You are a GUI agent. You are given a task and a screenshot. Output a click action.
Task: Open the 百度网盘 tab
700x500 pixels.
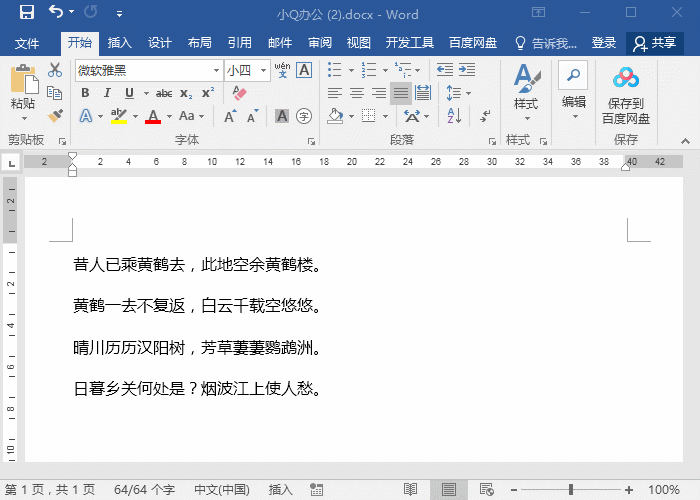click(x=473, y=43)
